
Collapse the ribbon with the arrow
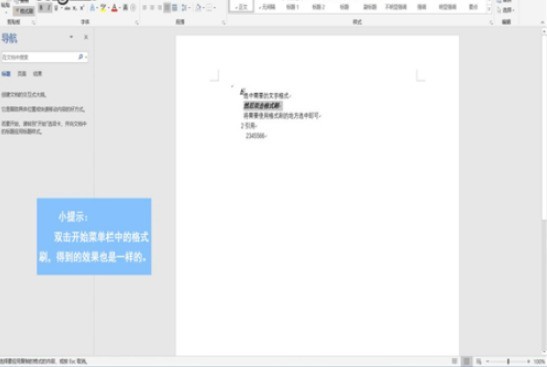point(542,22)
